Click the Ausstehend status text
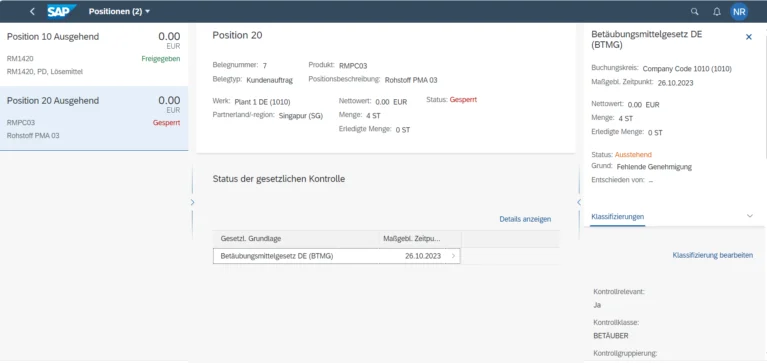 point(633,155)
